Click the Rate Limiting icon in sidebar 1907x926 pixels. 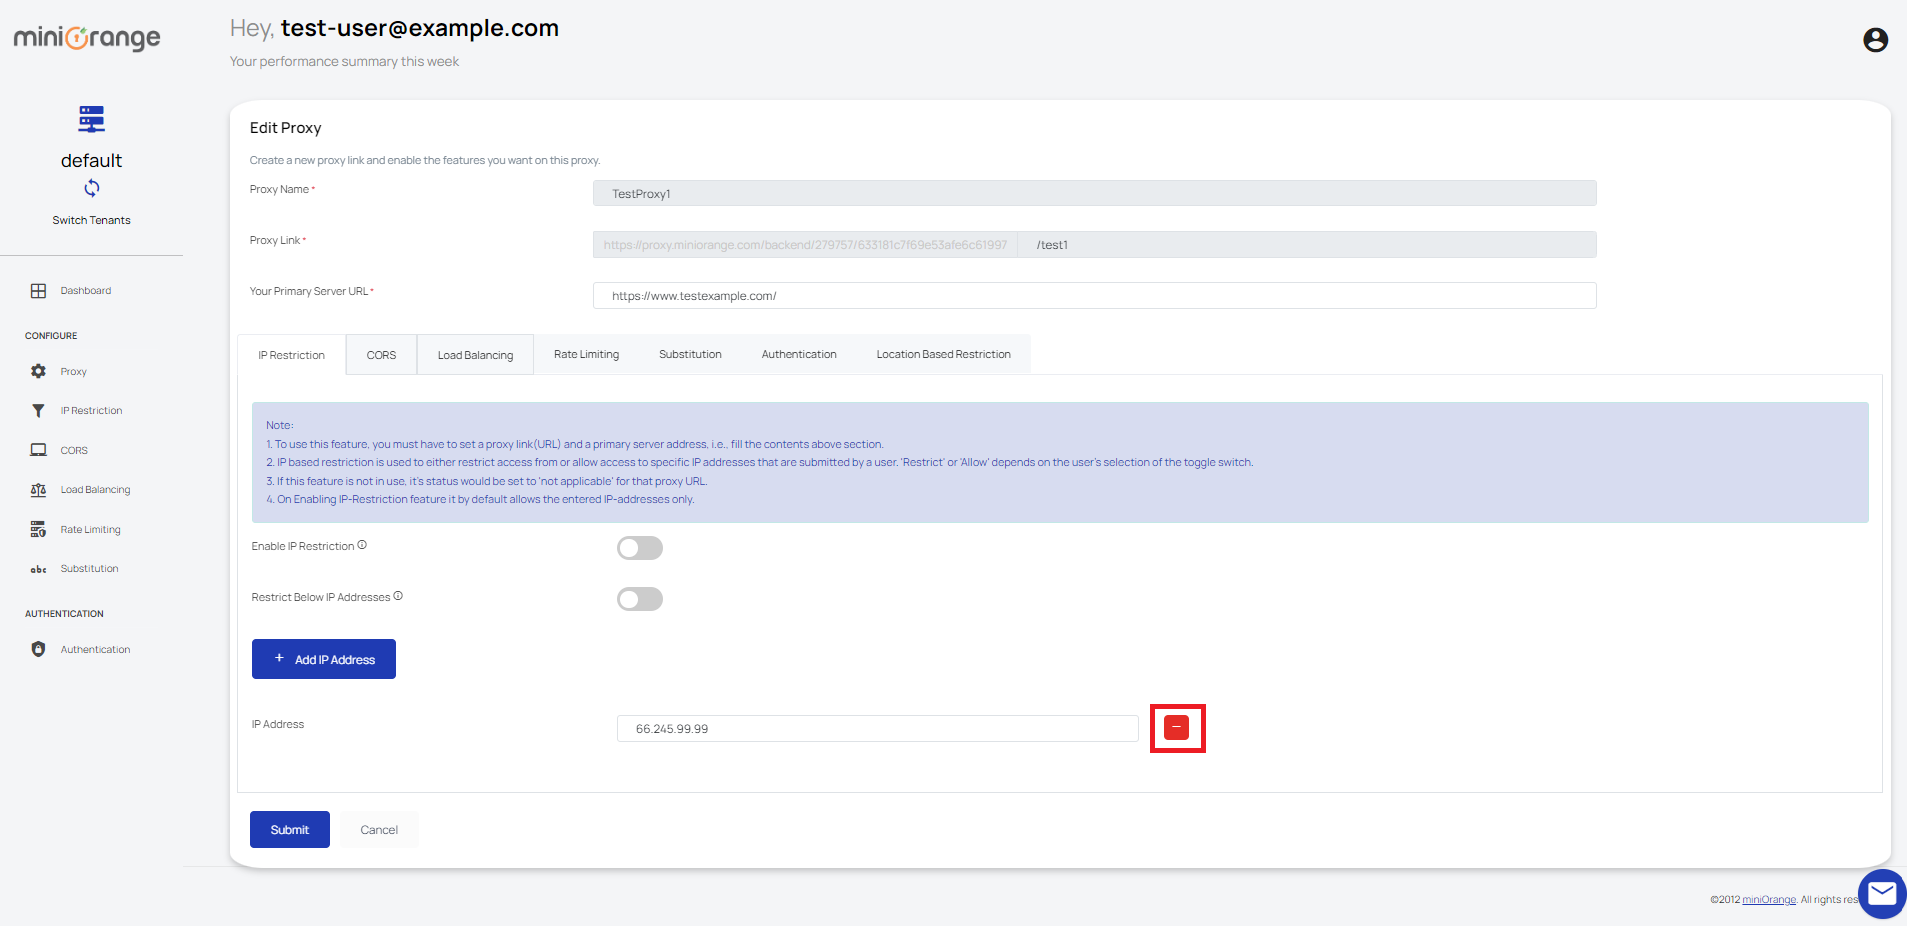38,529
